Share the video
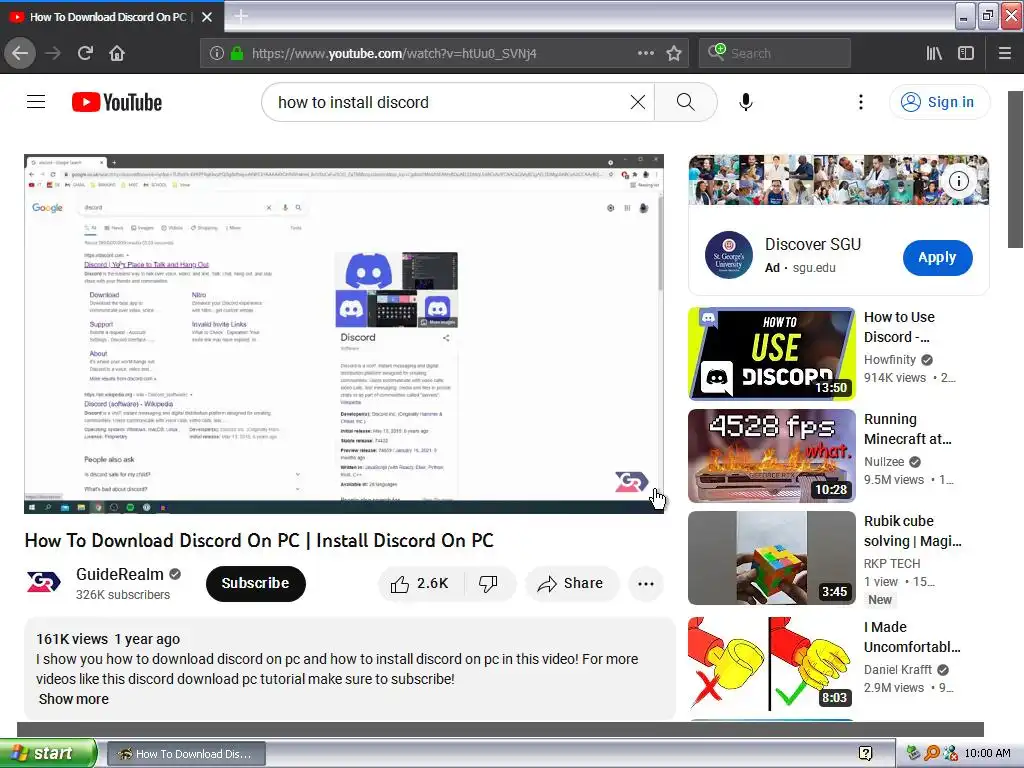The image size is (1024, 768). (571, 584)
